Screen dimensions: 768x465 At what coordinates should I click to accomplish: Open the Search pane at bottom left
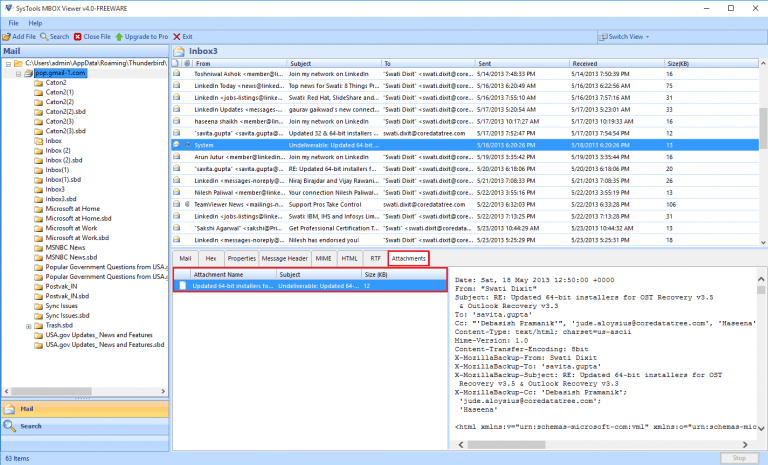[x=31, y=426]
